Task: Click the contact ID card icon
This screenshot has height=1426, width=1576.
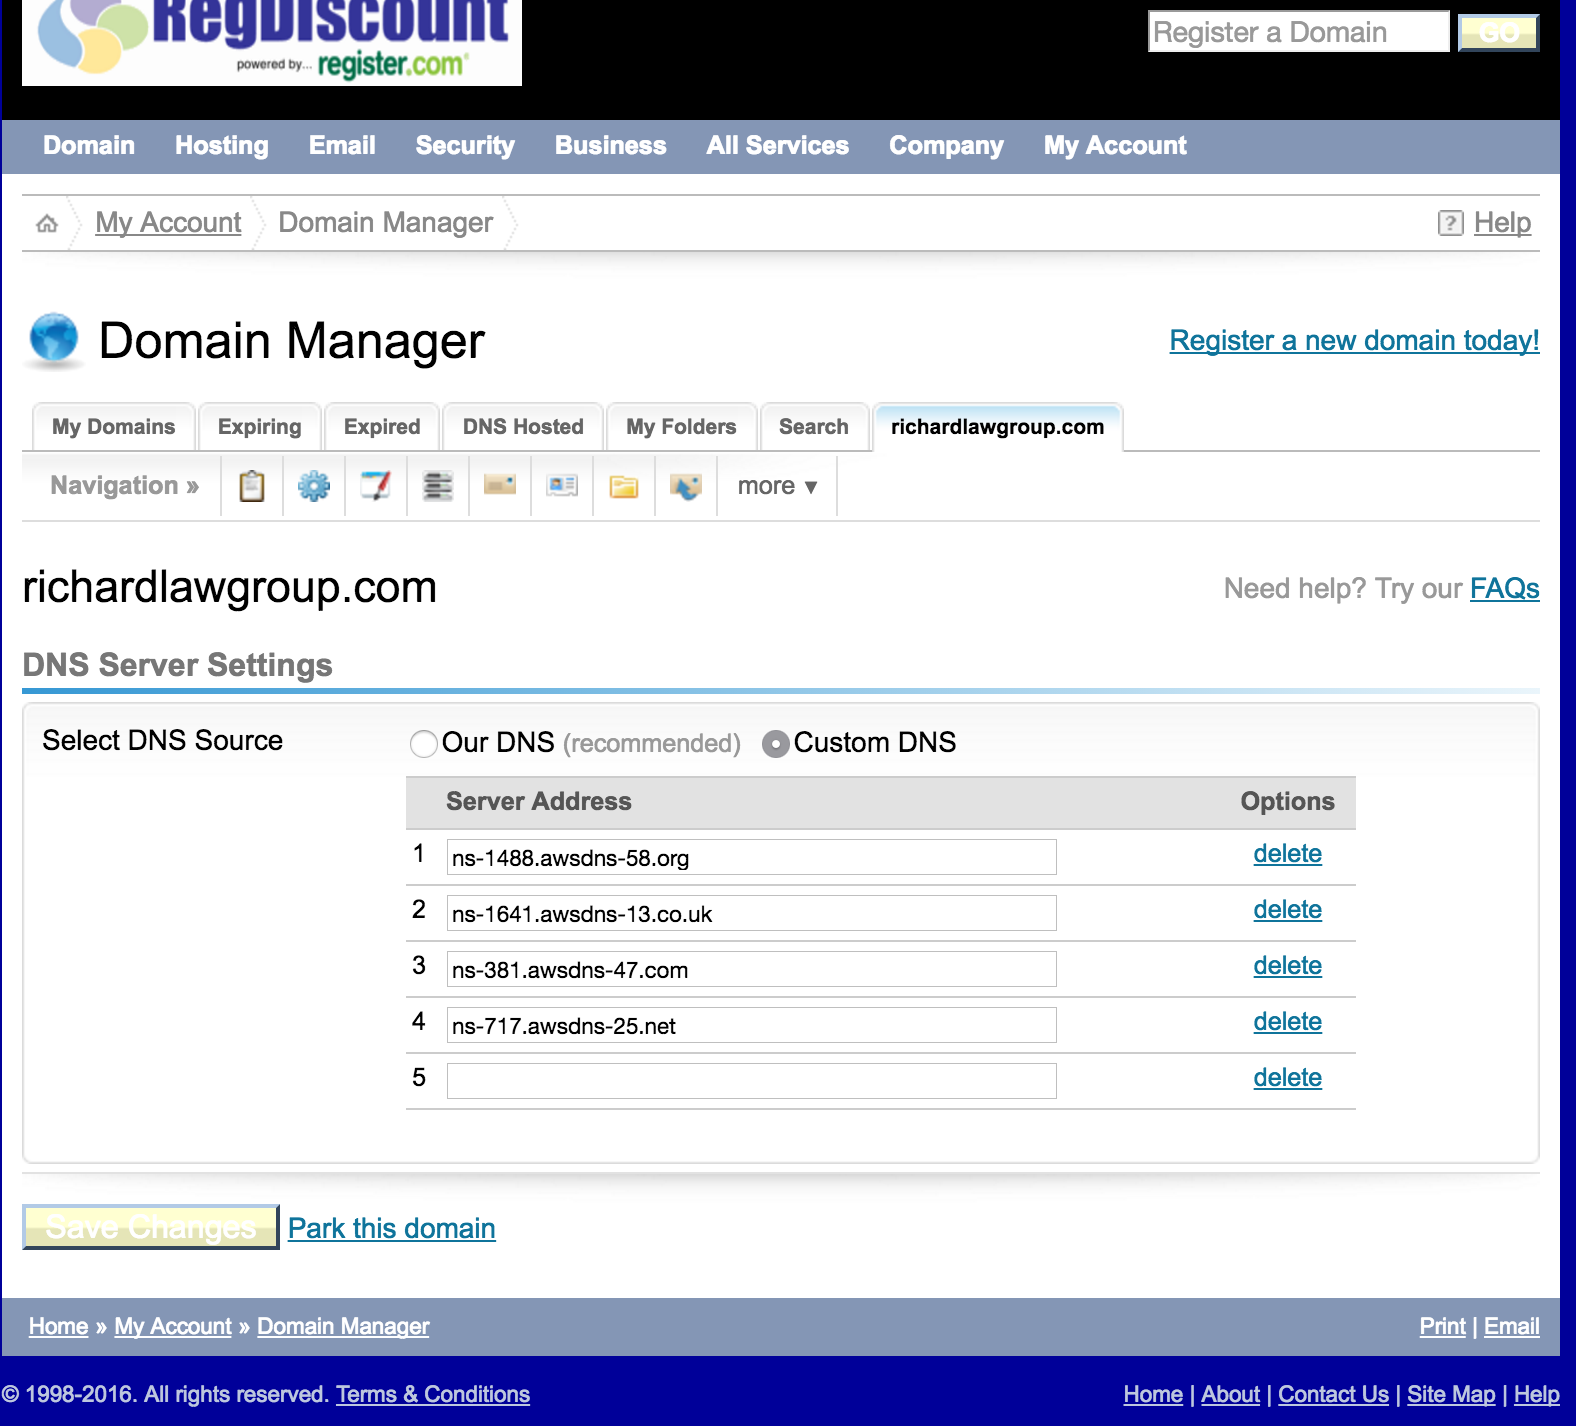Action: click(562, 486)
